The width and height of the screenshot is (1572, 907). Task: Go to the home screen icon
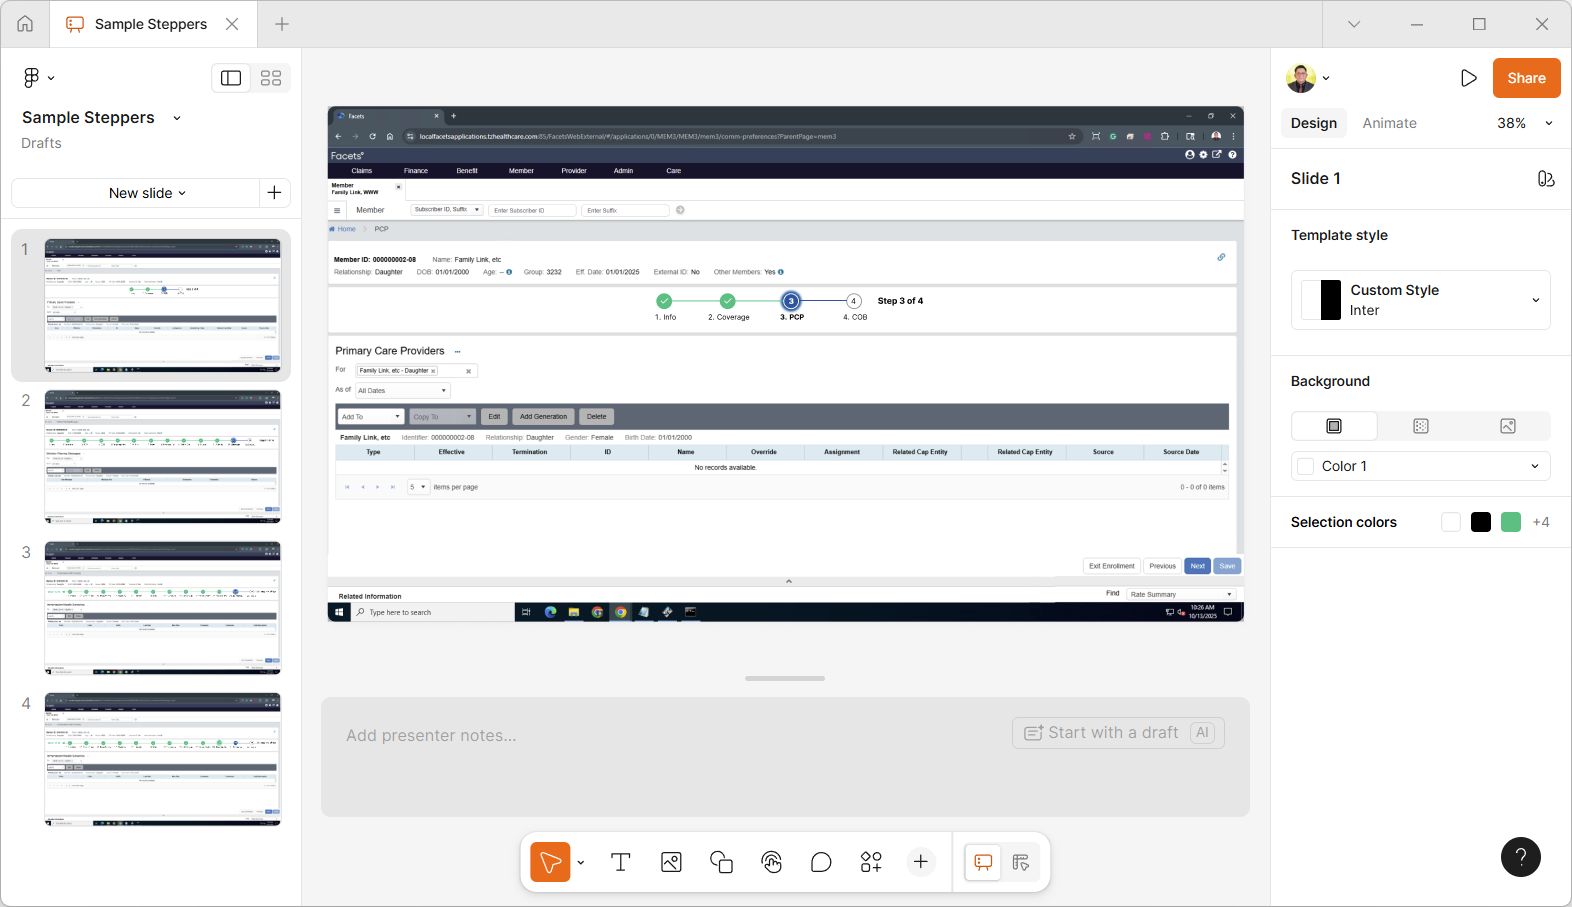point(25,24)
